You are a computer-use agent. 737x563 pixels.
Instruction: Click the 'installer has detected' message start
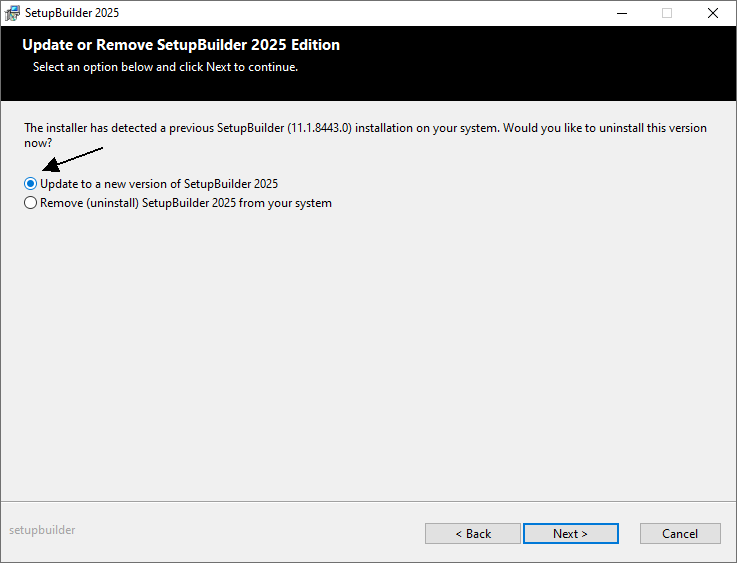click(90, 128)
